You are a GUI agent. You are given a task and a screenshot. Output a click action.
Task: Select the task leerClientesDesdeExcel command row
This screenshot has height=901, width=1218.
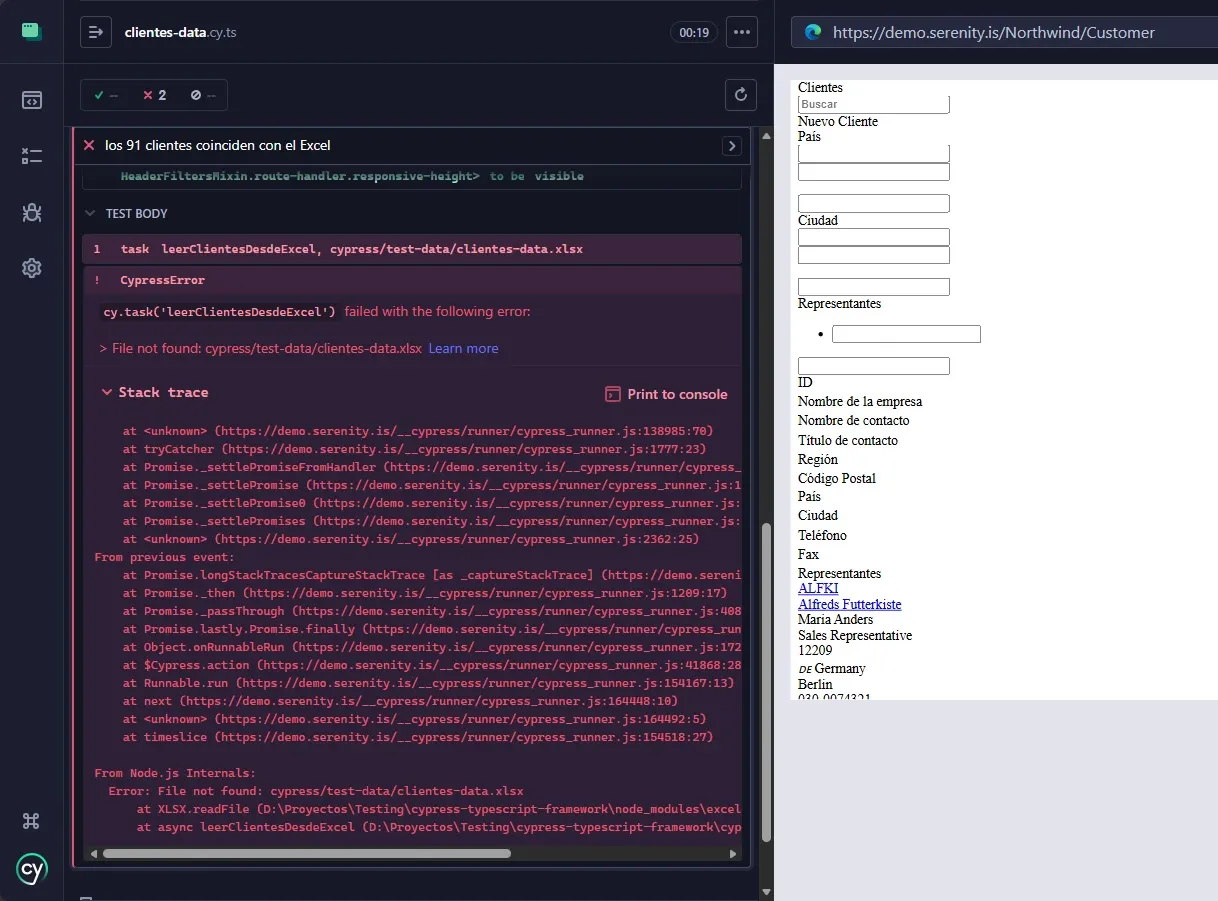click(411, 249)
